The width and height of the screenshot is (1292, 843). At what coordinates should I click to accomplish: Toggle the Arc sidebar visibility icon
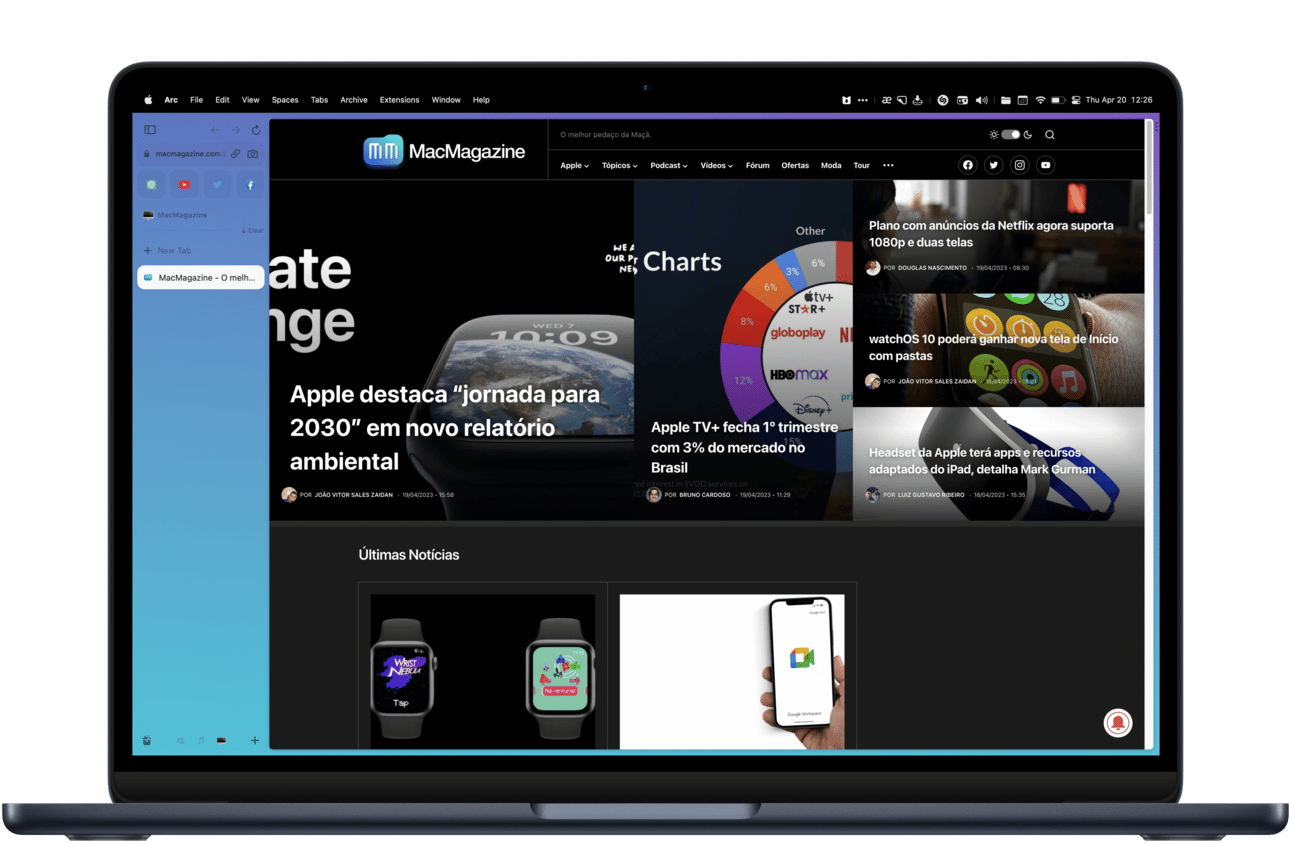click(x=150, y=130)
